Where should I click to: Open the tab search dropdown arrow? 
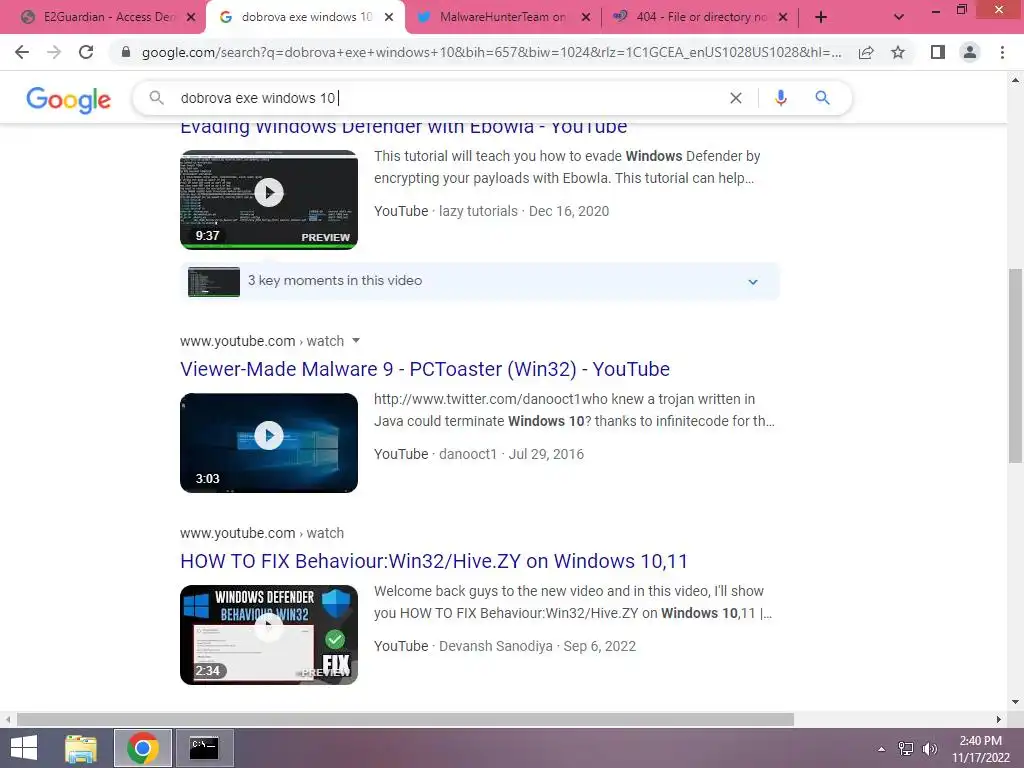(899, 17)
